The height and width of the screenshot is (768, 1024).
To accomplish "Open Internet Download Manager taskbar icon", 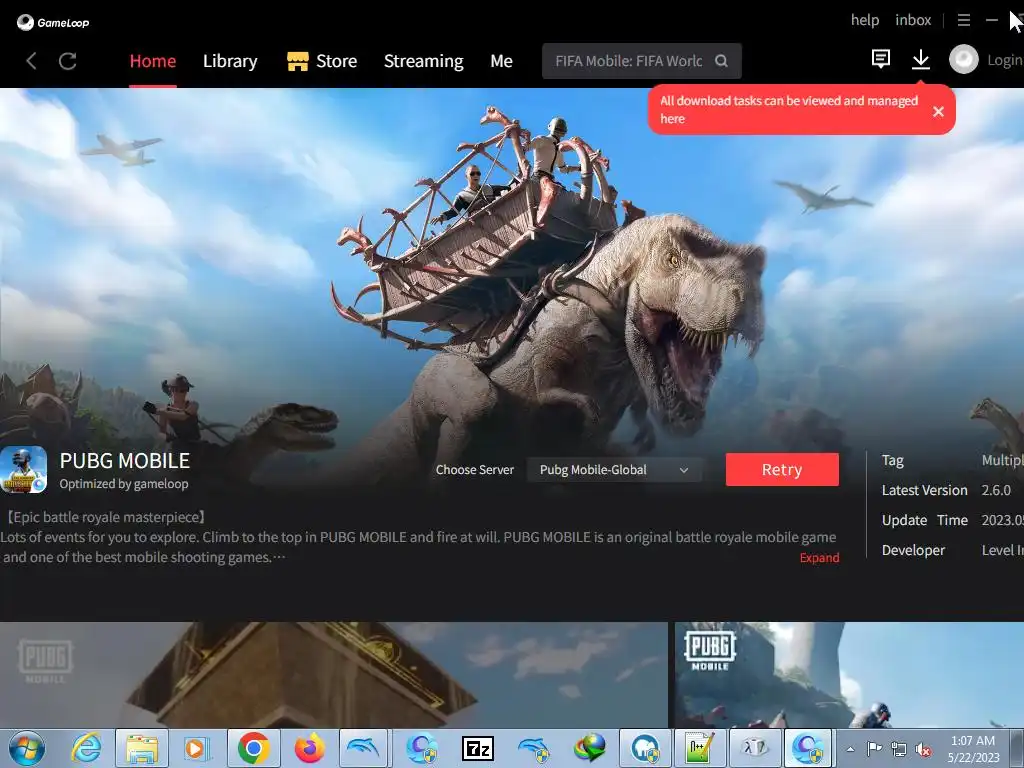I will (590, 748).
